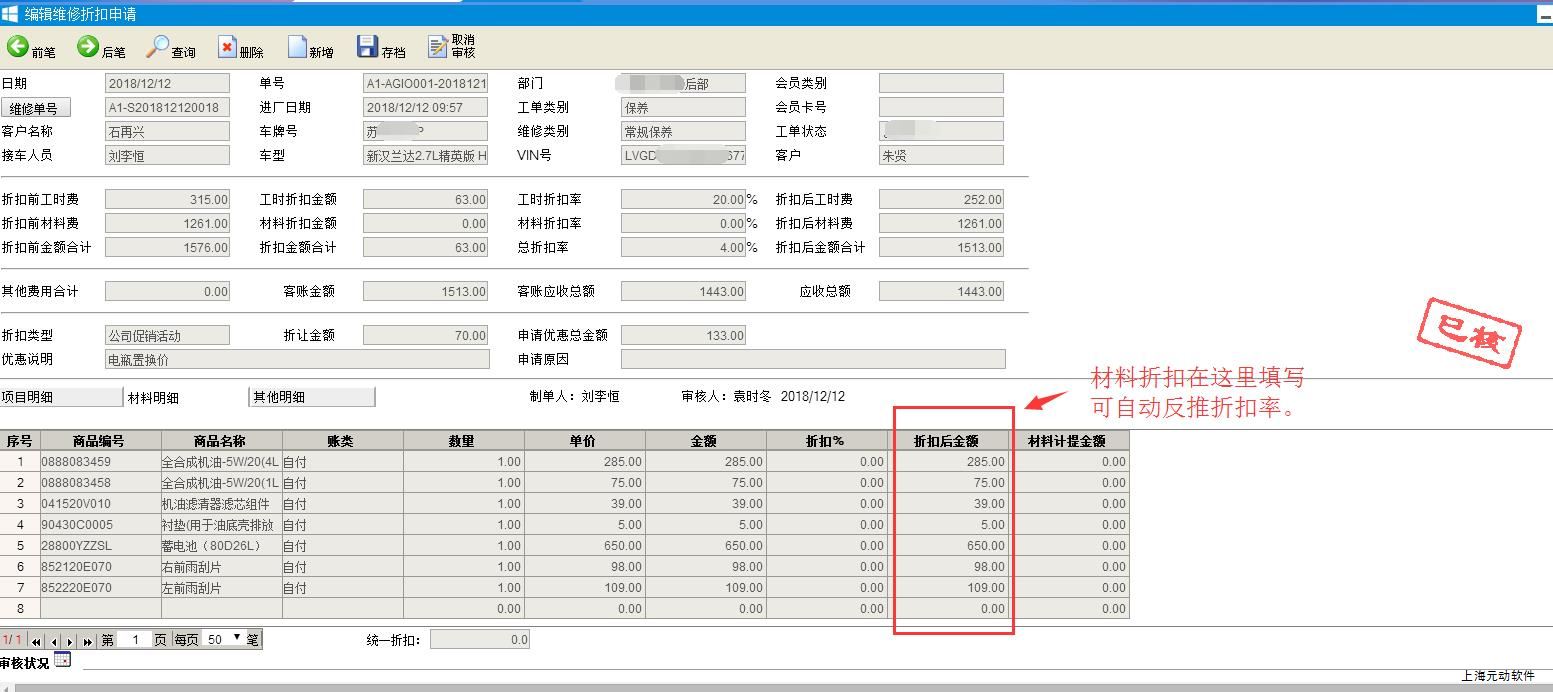Click the page number input field
Screen dimensions: 1553x692
(135, 639)
